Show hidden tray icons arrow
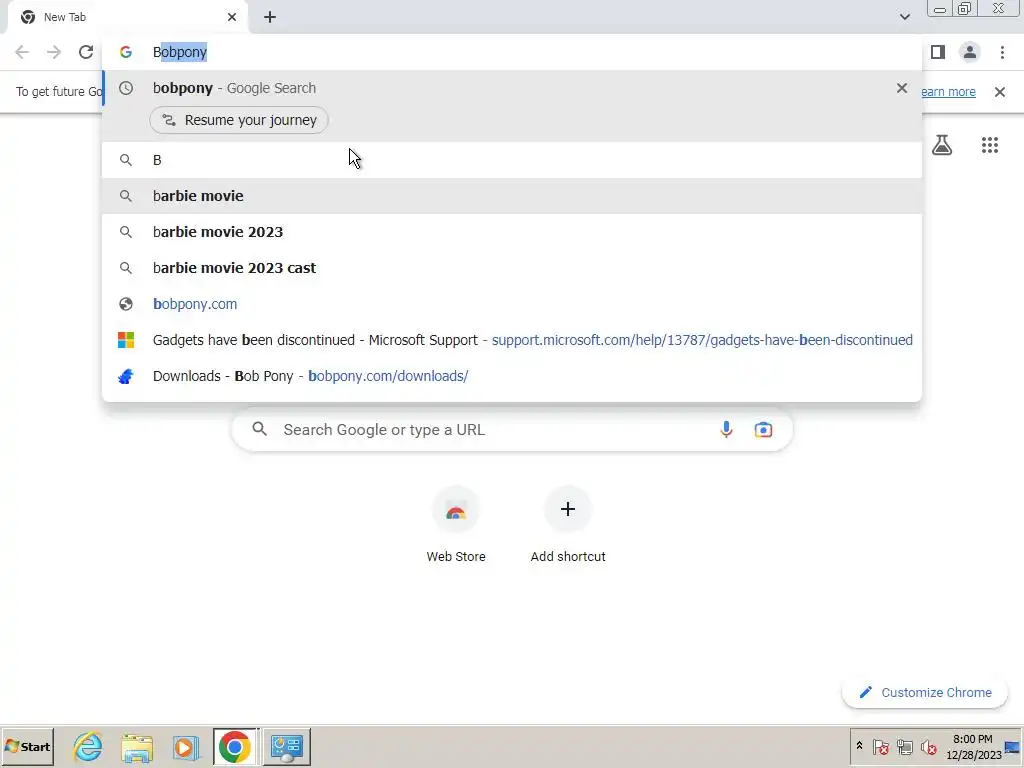This screenshot has height=768, width=1024. point(859,746)
